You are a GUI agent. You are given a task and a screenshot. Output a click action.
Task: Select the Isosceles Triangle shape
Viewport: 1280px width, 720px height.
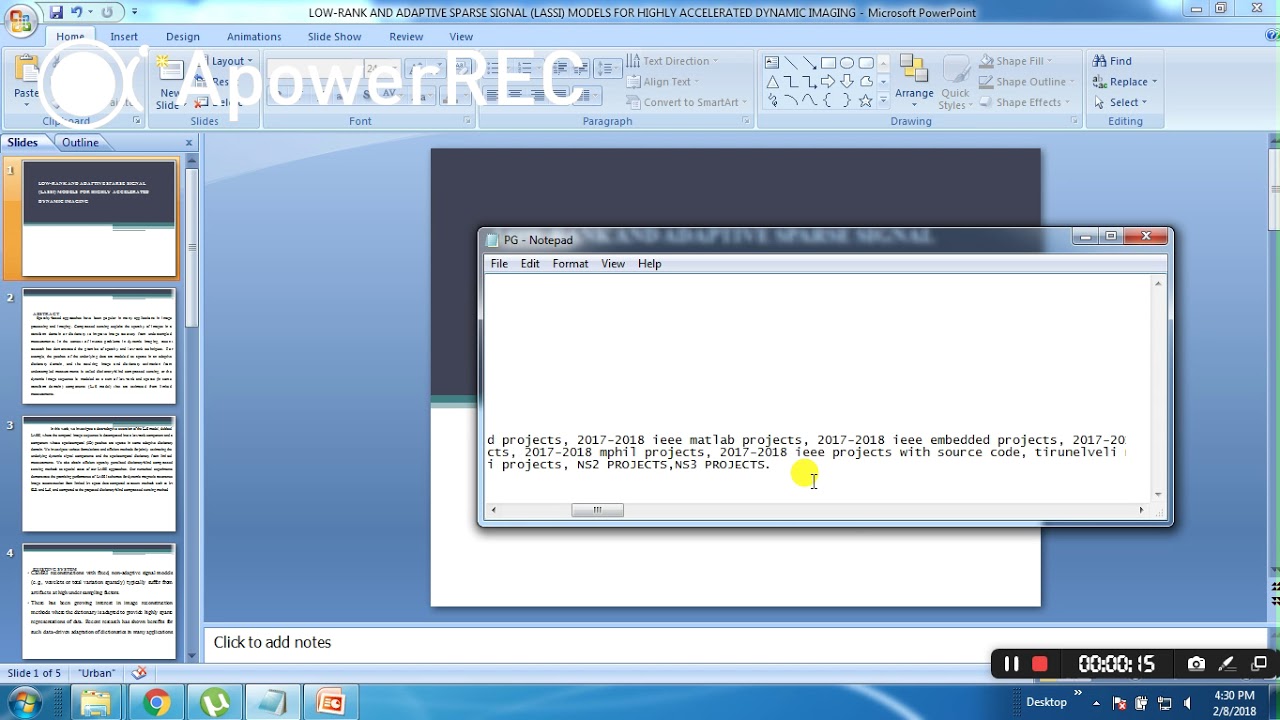click(x=772, y=82)
